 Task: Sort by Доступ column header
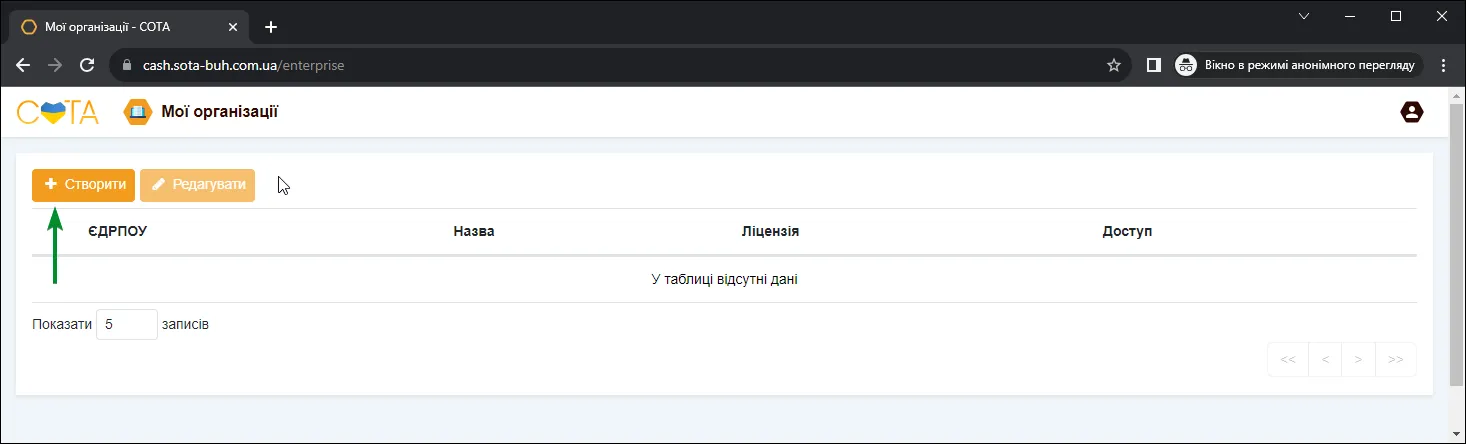coord(1127,231)
